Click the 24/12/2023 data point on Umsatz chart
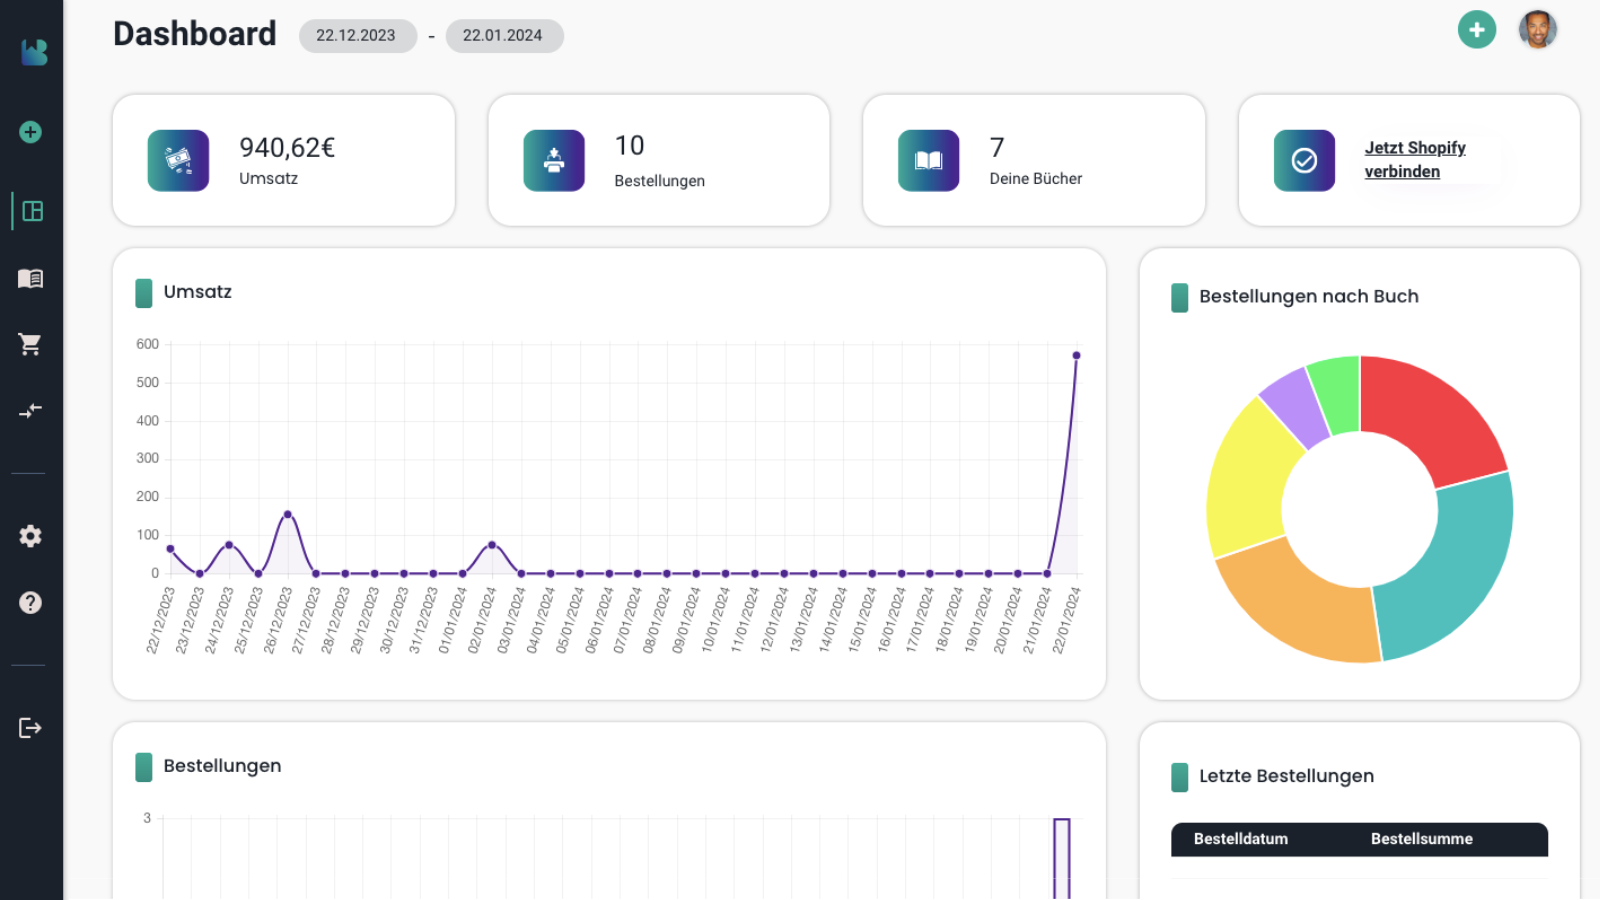This screenshot has width=1600, height=900. click(x=229, y=545)
